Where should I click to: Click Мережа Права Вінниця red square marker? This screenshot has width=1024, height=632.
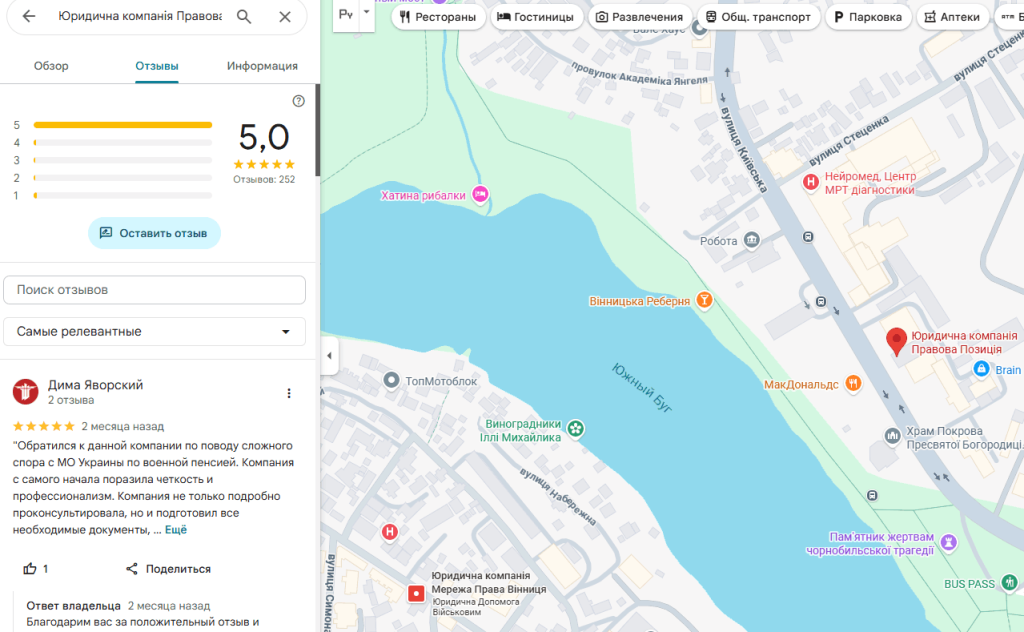(x=417, y=593)
